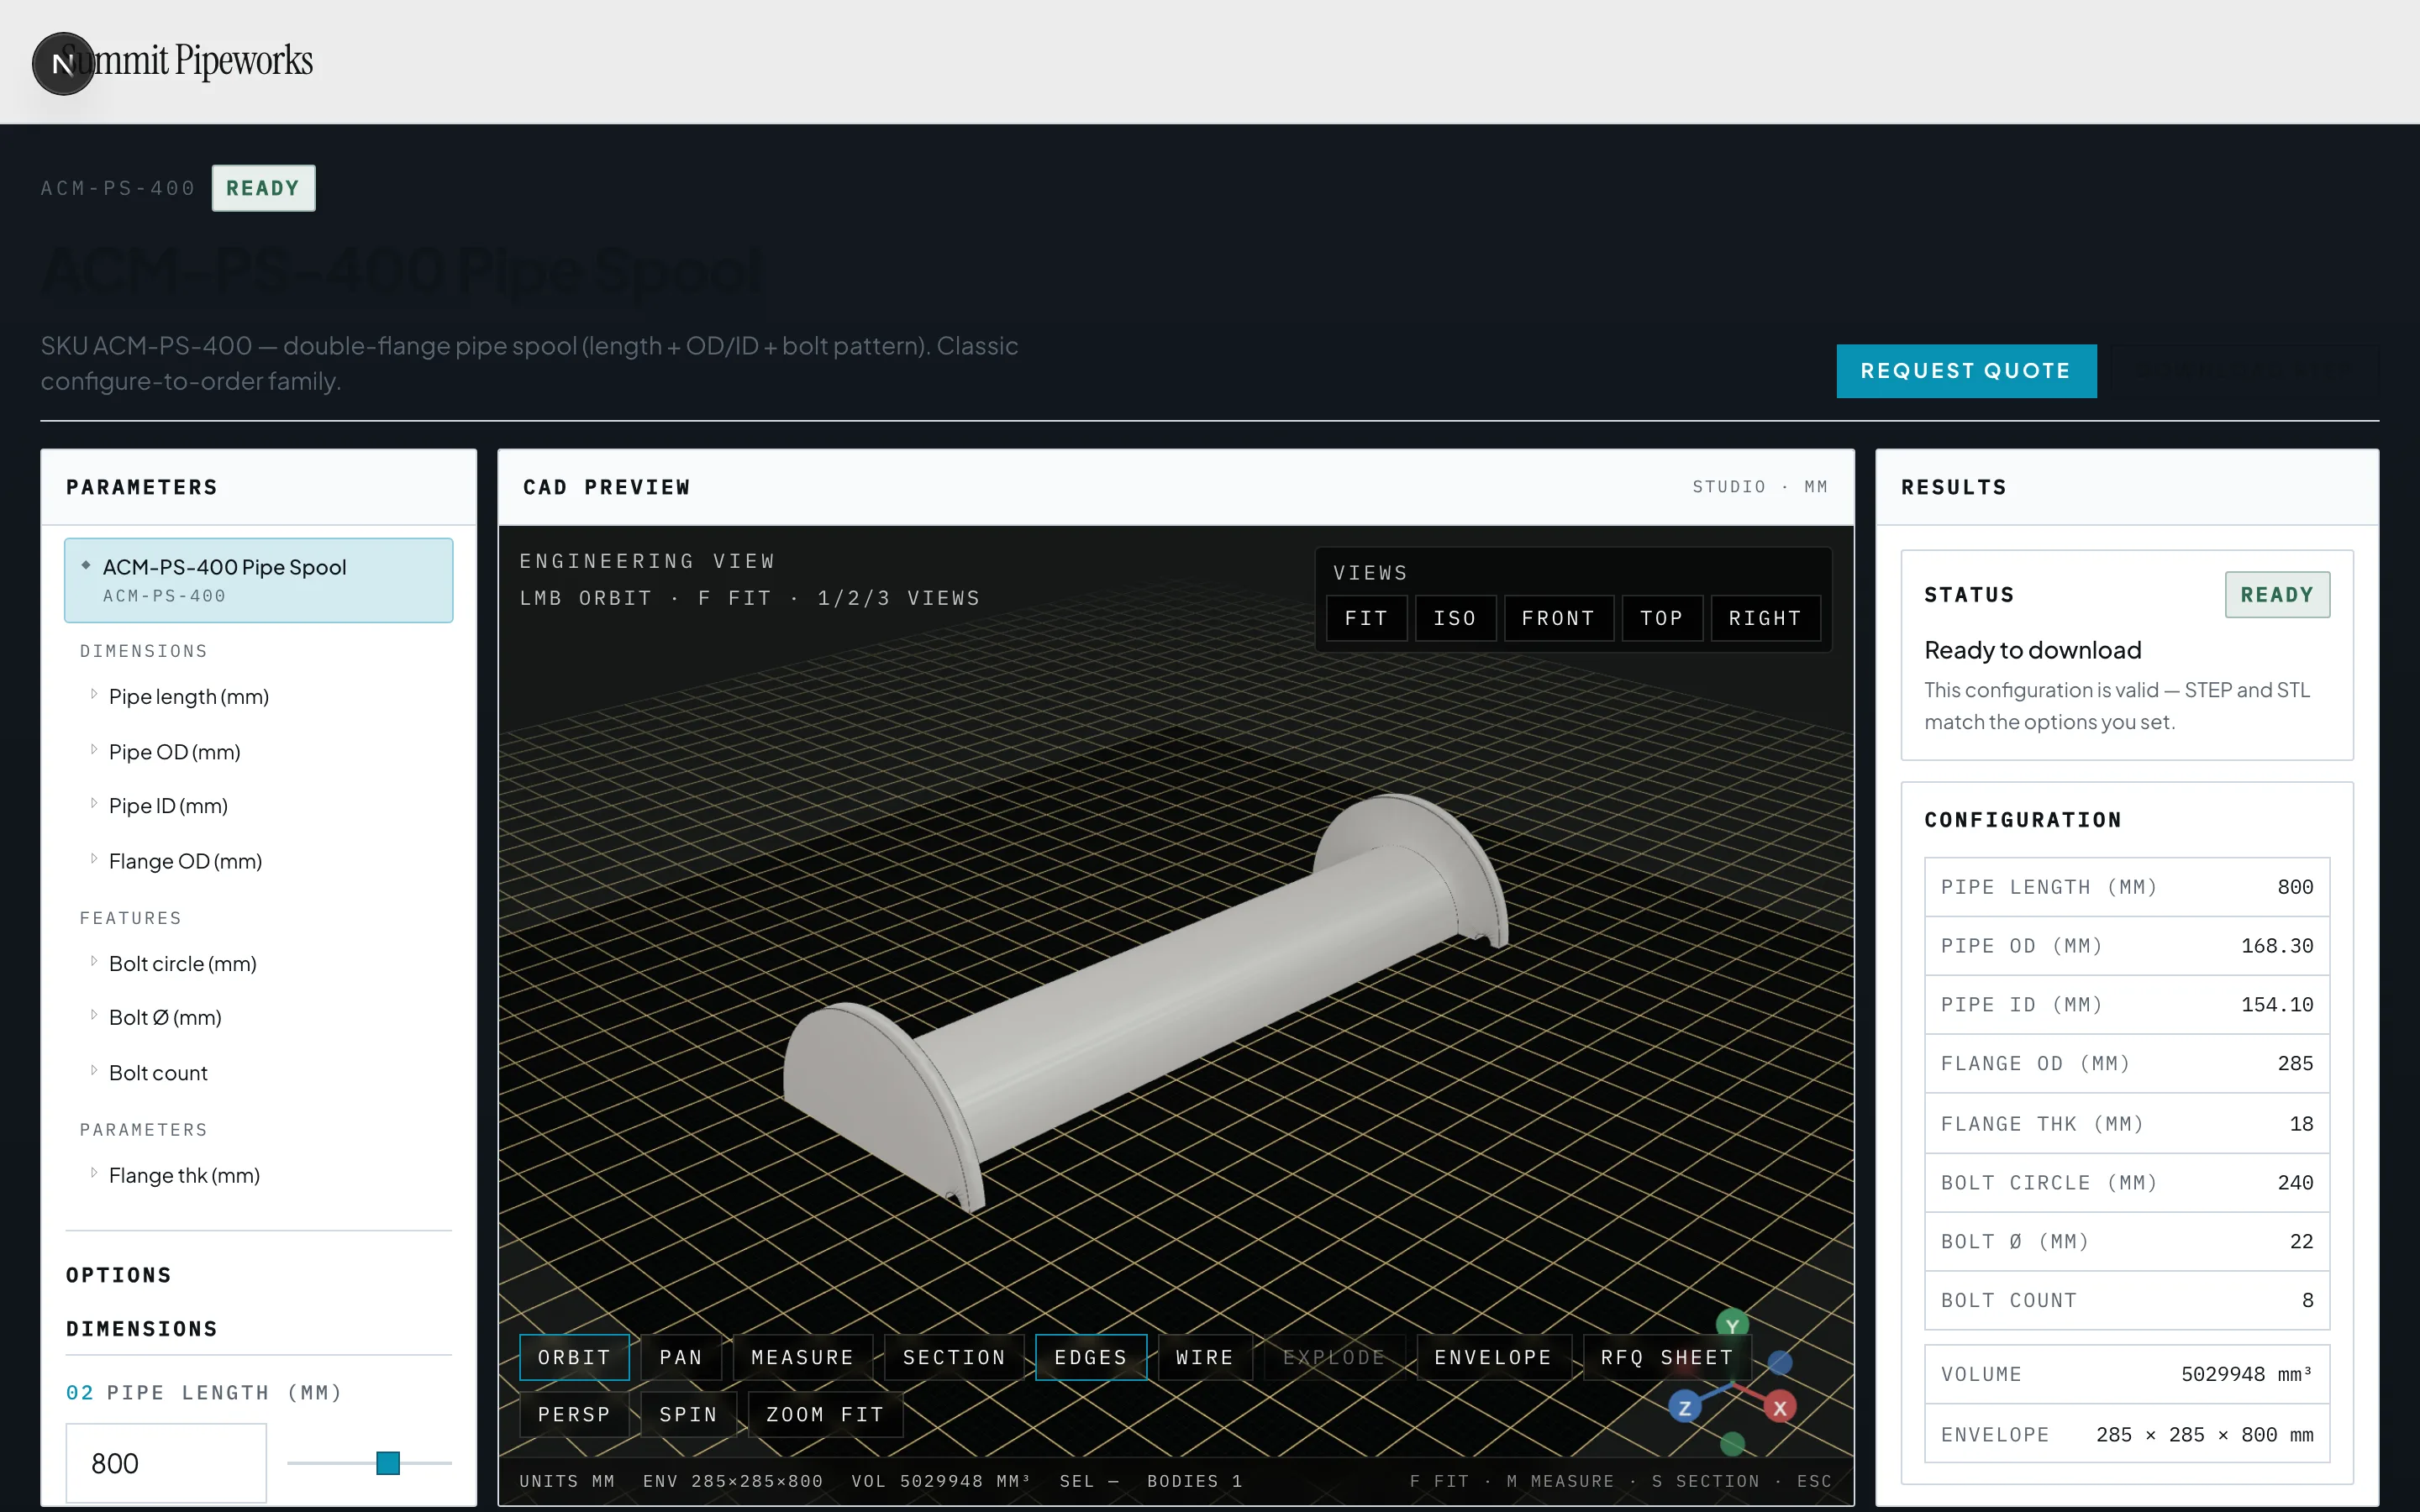2420x1512 pixels.
Task: Click the round N avatar icon
Action: pyautogui.click(x=63, y=64)
